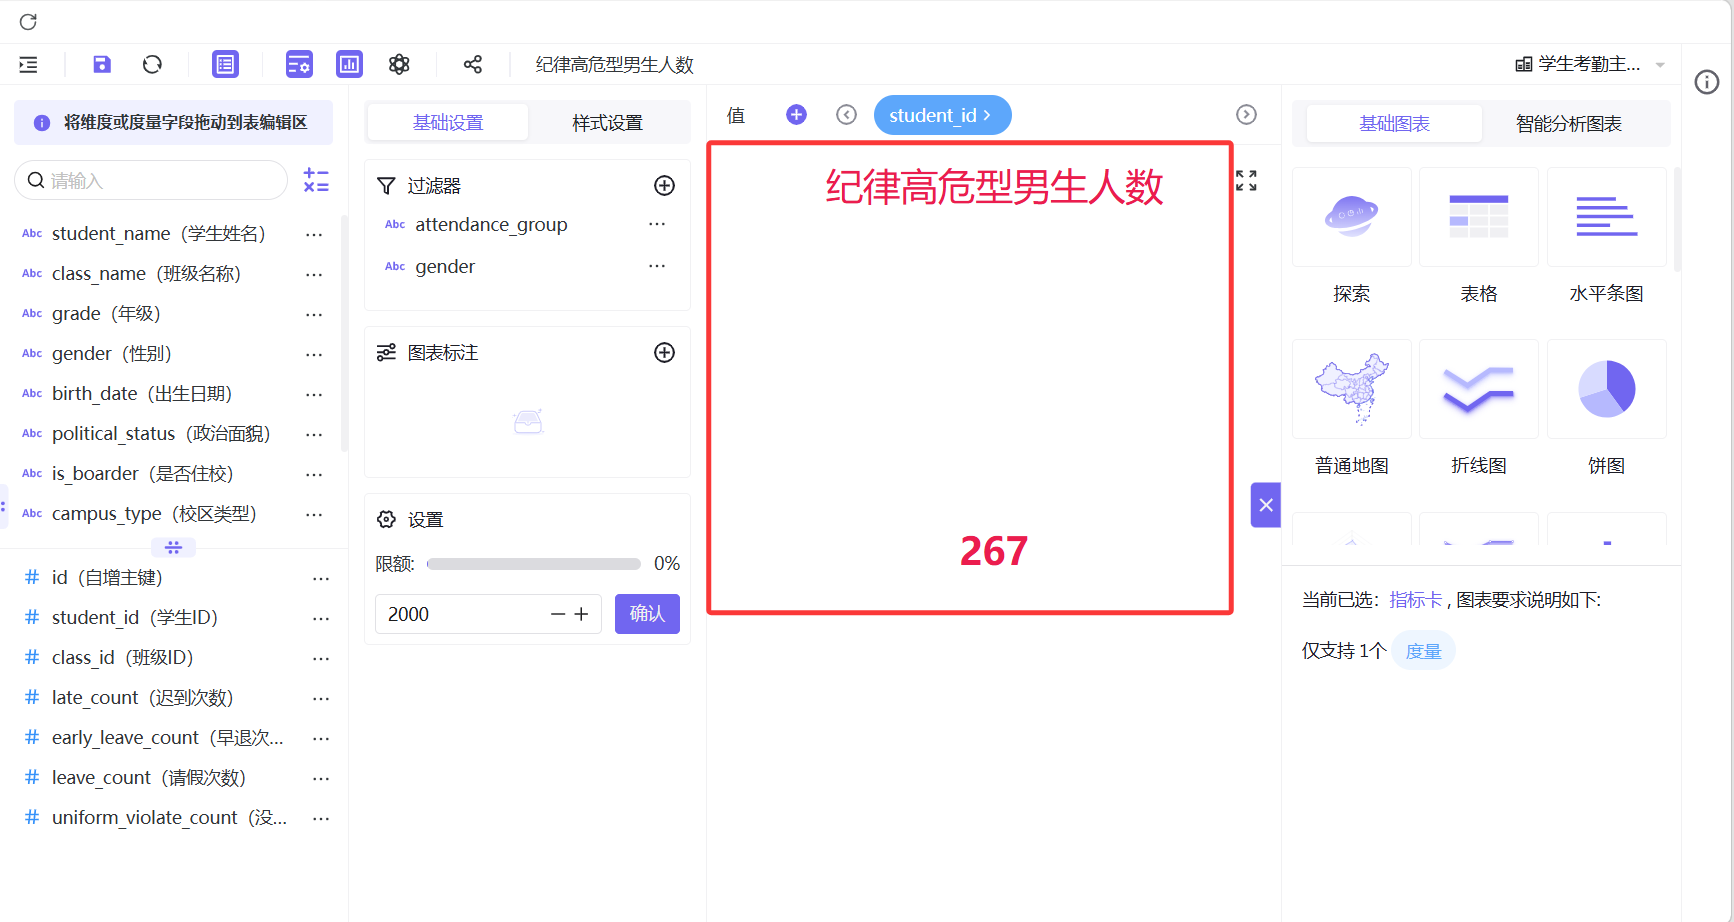Click the 度量 tag
The width and height of the screenshot is (1734, 922).
click(1423, 651)
